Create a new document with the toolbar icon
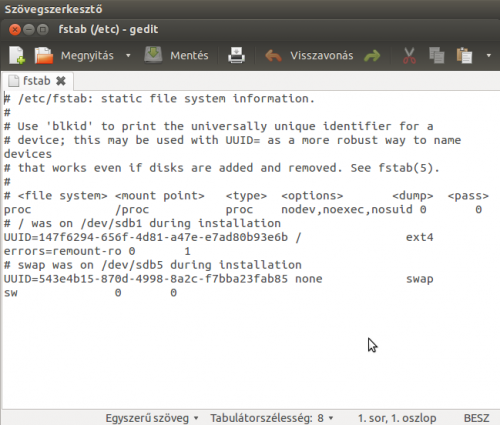This screenshot has height=425, width=500. (x=17, y=55)
